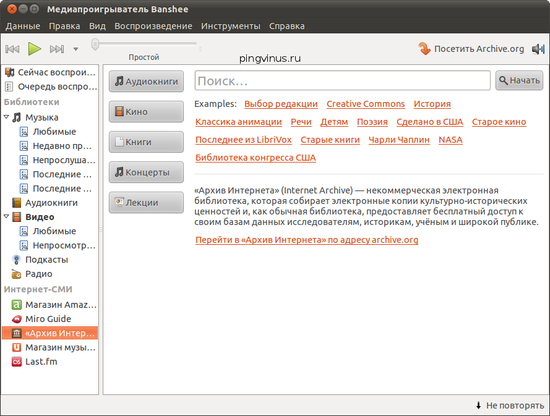Open Любимые playlist under Музыка

[54, 132]
